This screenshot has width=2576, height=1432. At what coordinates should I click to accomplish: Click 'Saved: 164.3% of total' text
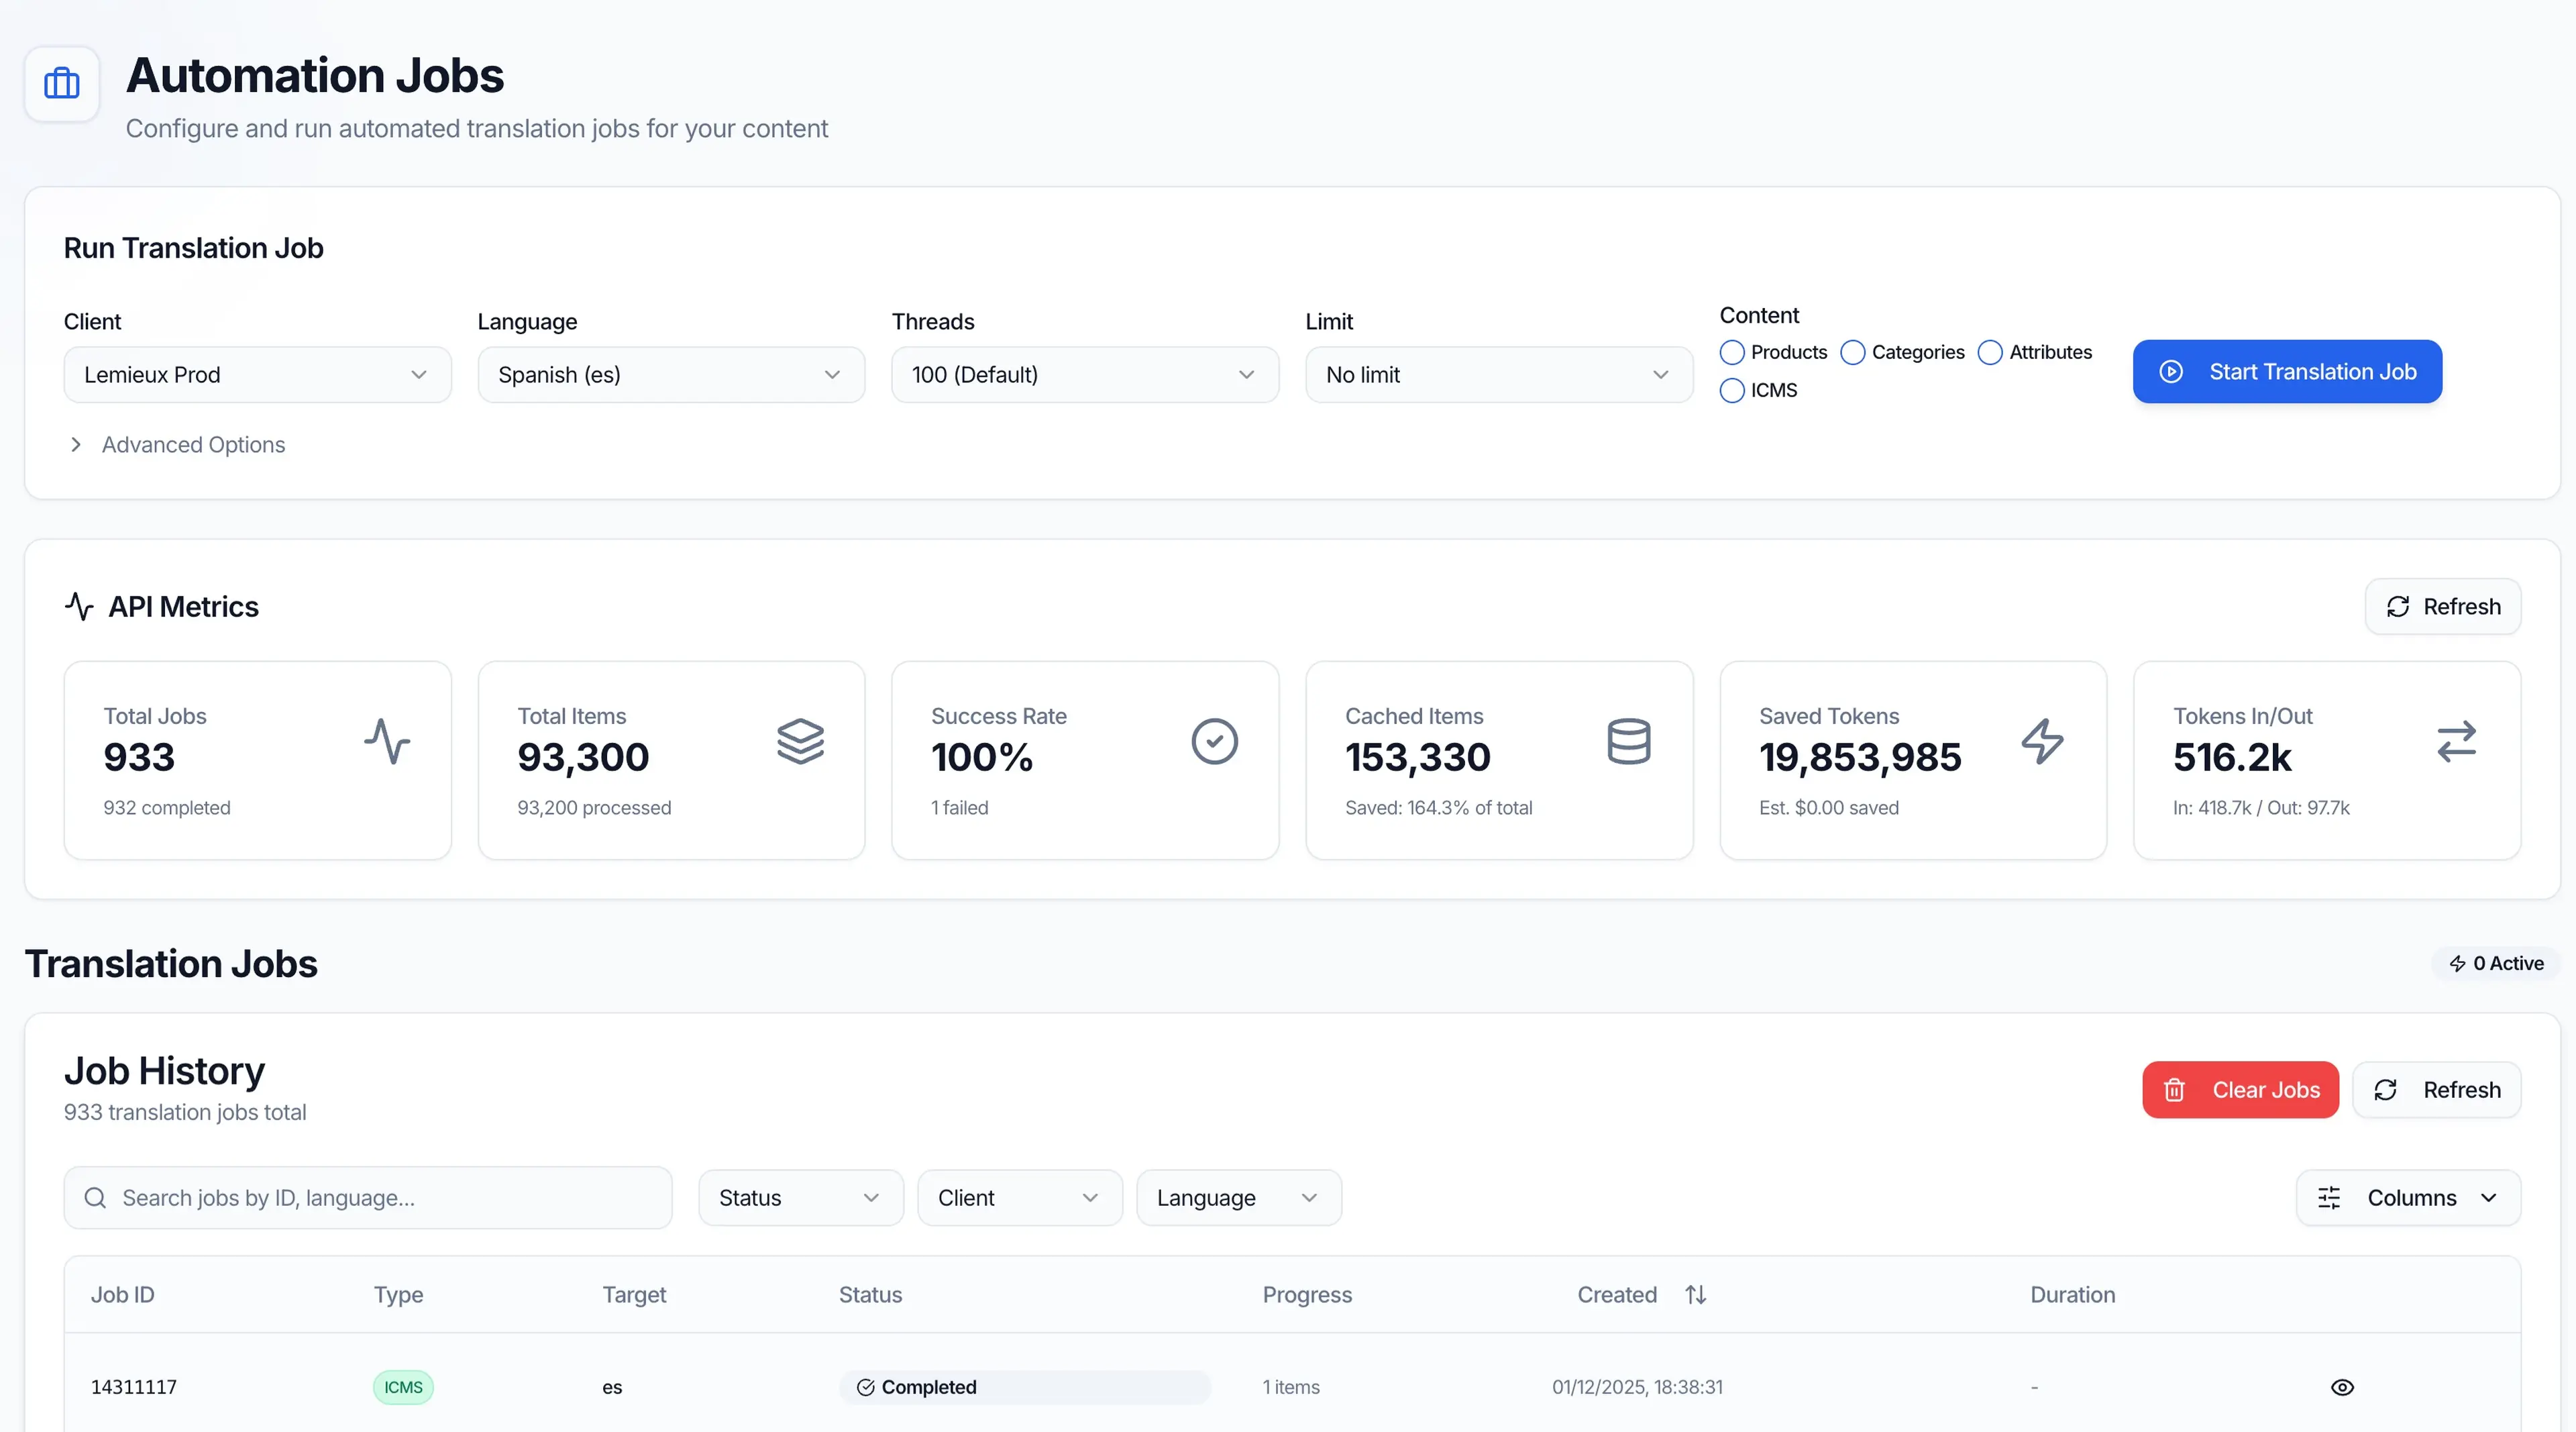[x=1438, y=808]
